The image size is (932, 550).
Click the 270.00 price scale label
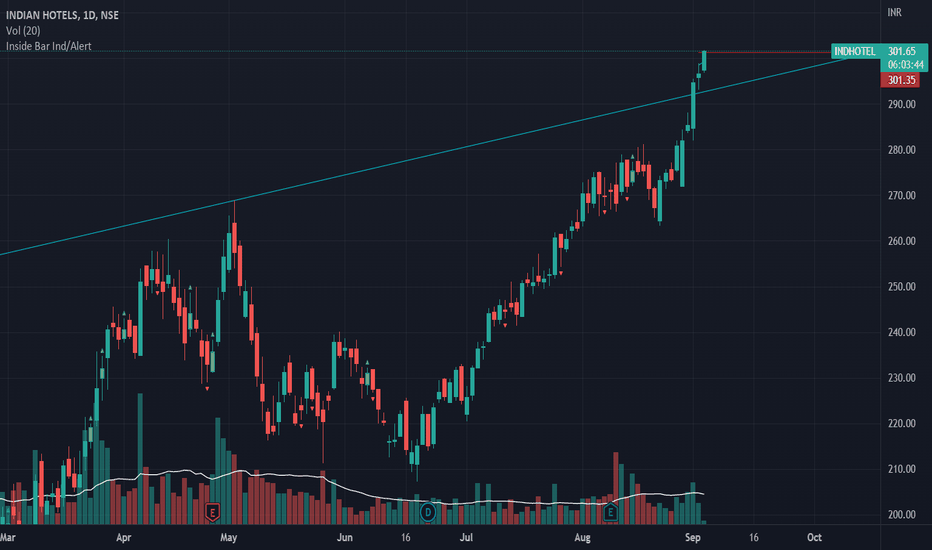[902, 195]
